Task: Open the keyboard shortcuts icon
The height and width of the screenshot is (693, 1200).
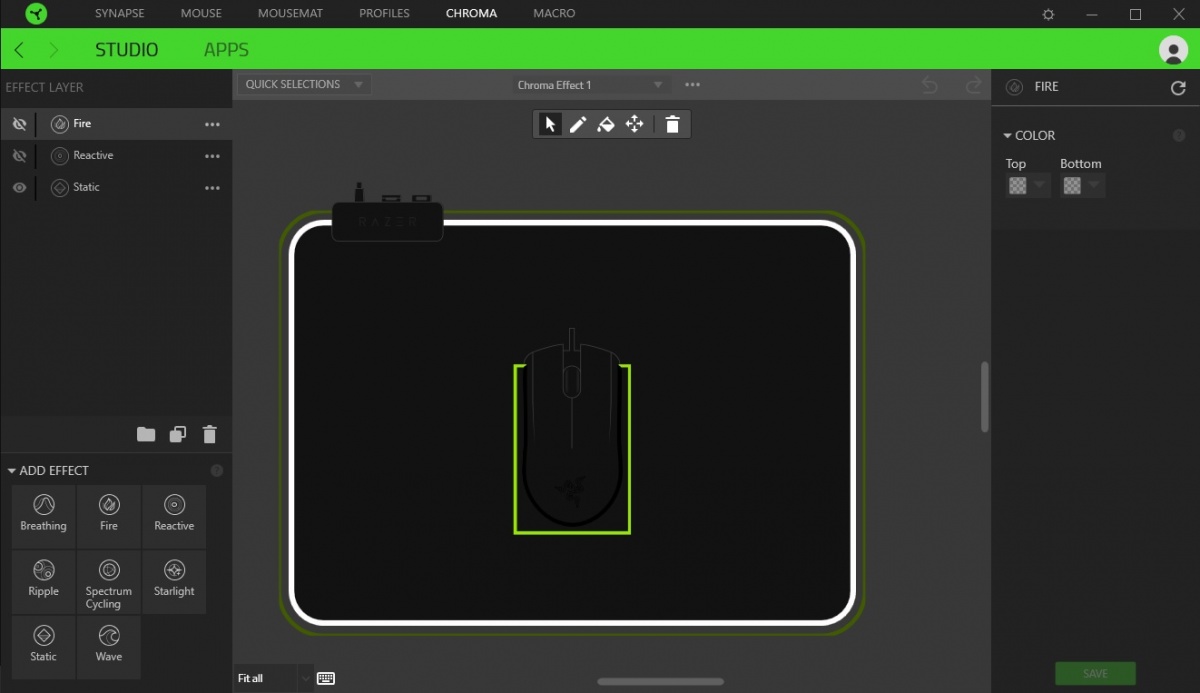Action: click(x=326, y=678)
